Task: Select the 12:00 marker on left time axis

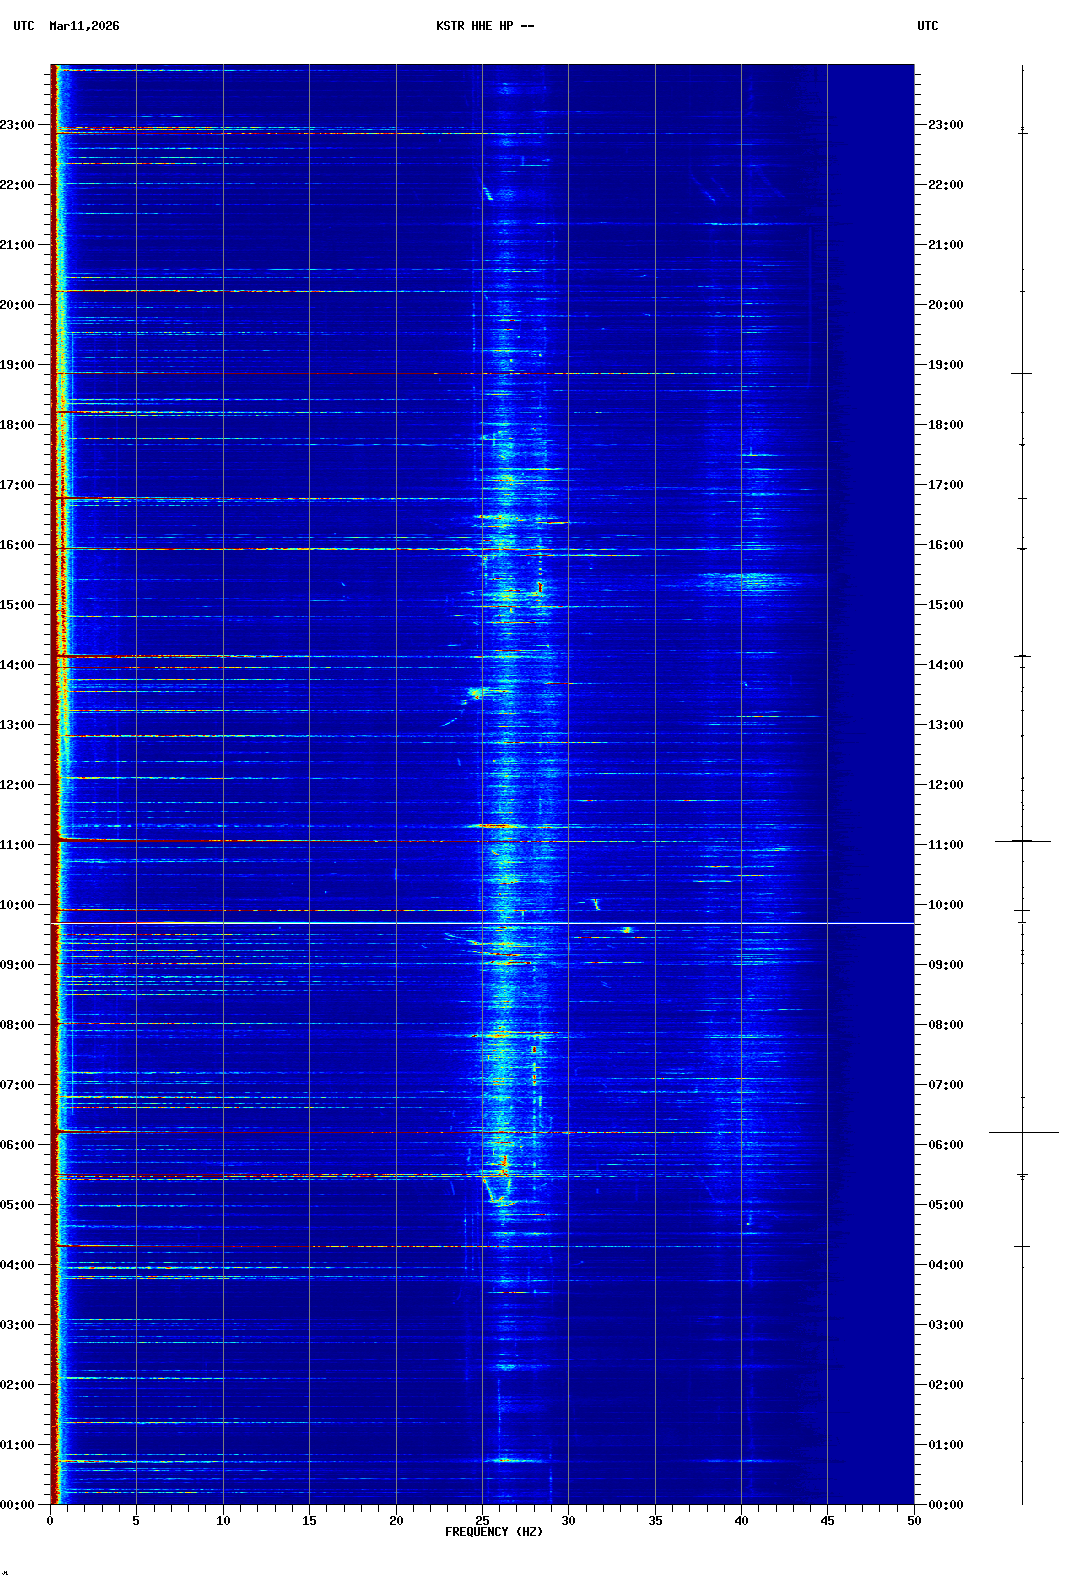Action: click(x=18, y=785)
